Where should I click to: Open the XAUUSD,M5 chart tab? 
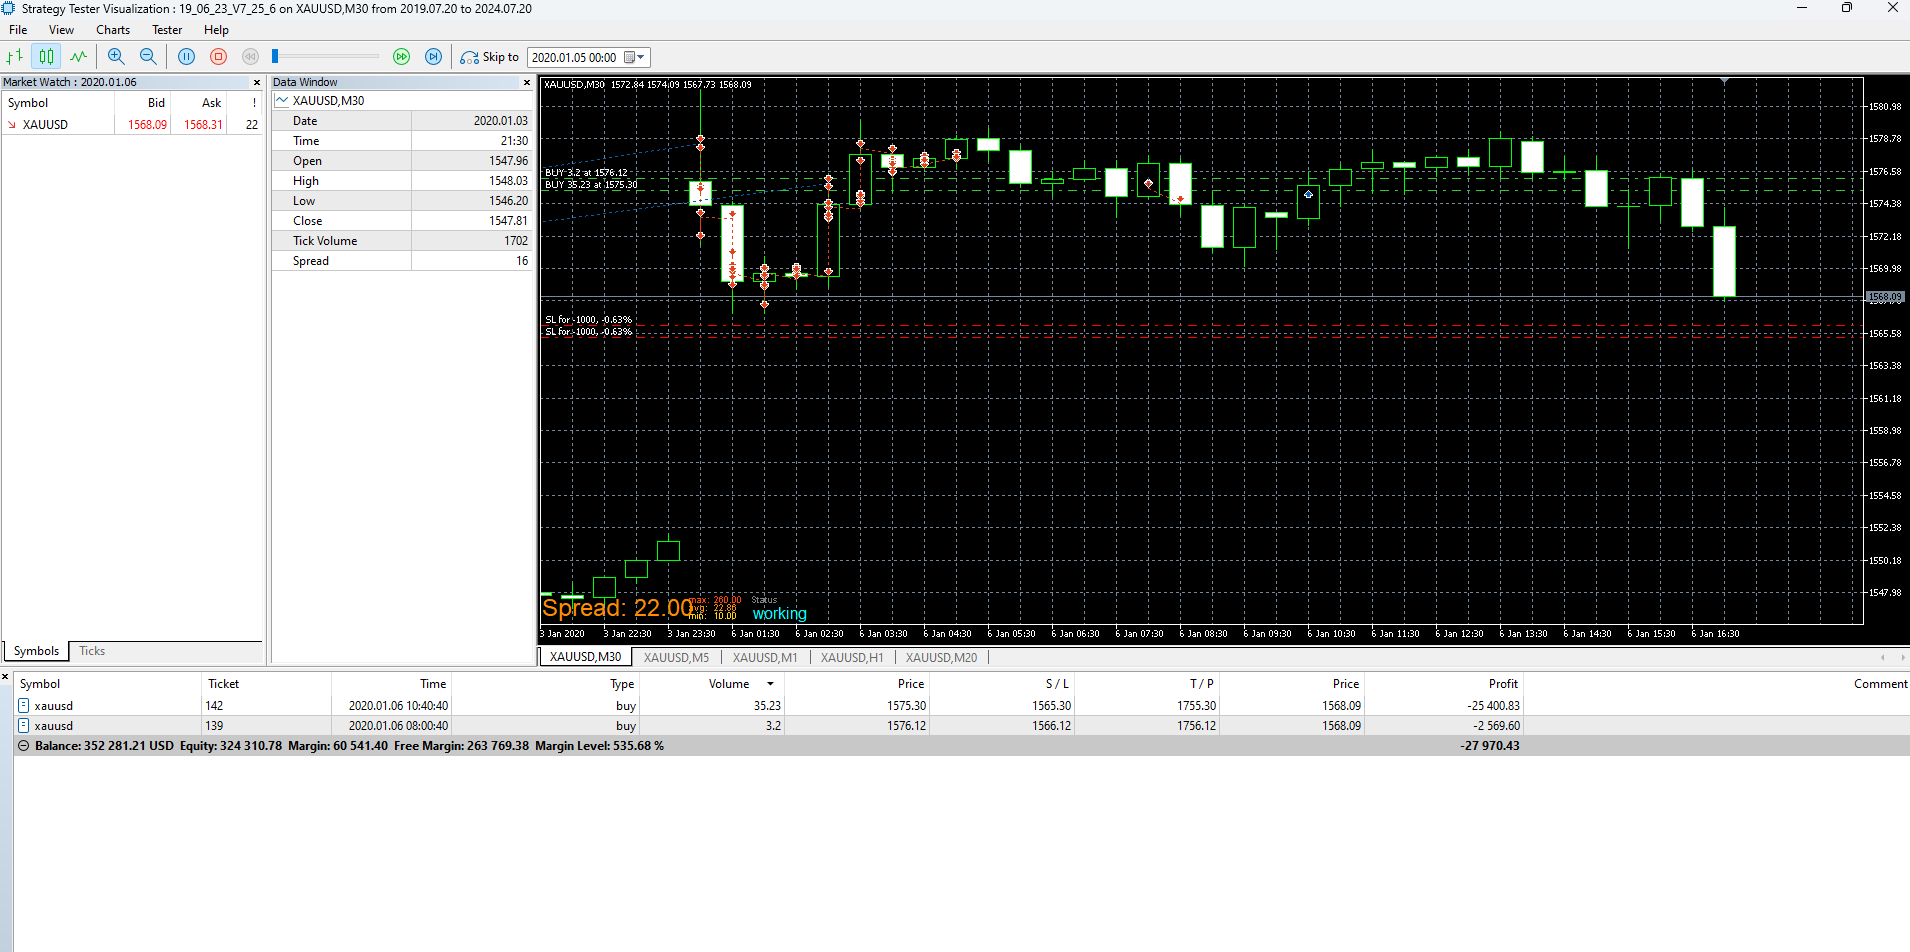(676, 657)
